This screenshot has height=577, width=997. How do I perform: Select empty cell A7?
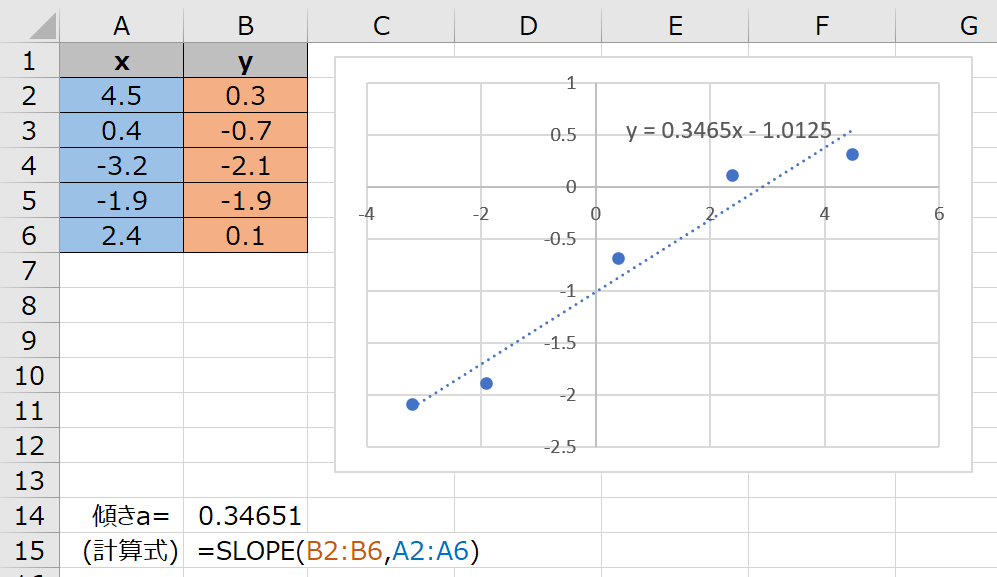tap(121, 271)
